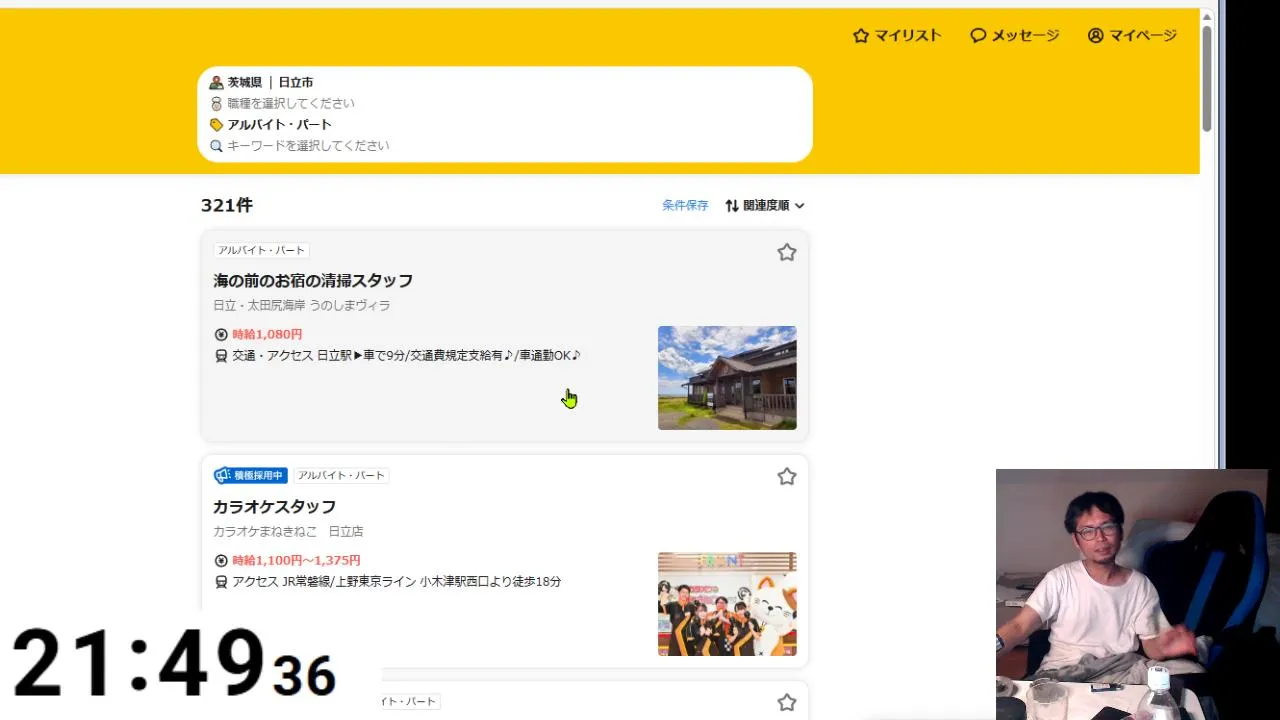
Task: Click the yellow tag icon in search box
Action: click(x=216, y=124)
